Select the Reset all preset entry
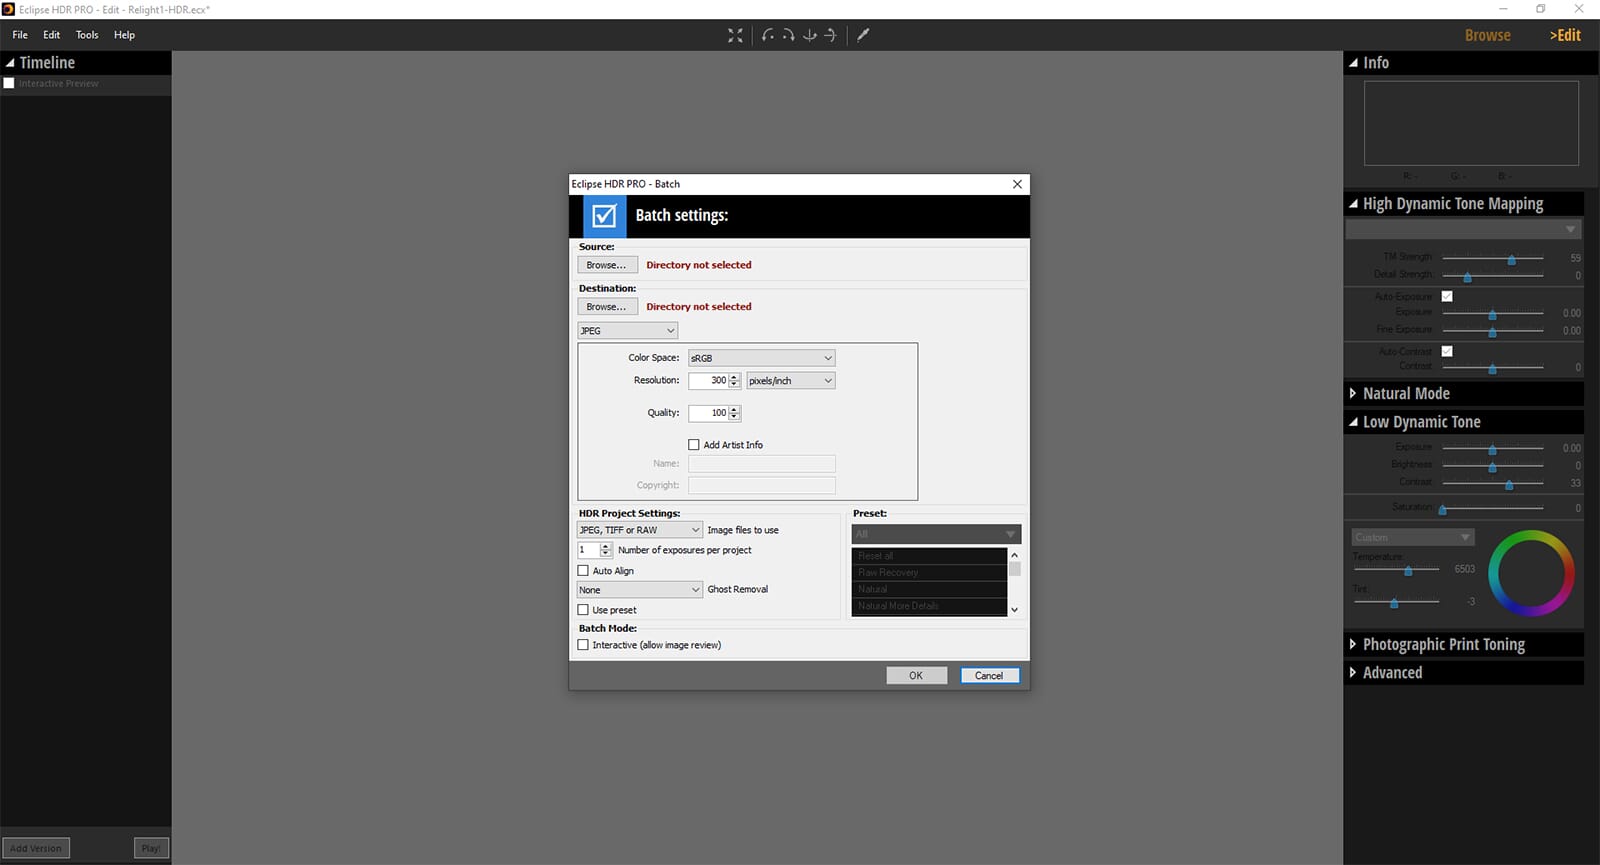 (929, 556)
